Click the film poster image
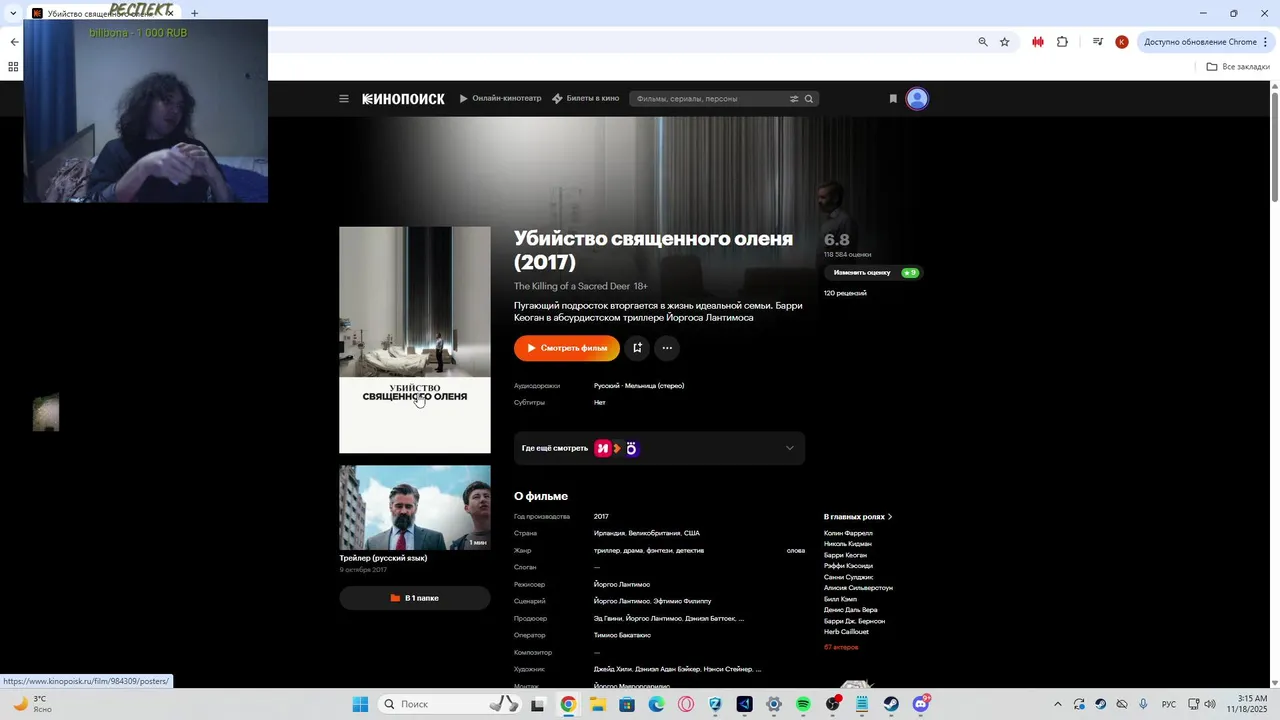The width and height of the screenshot is (1280, 720). [415, 340]
